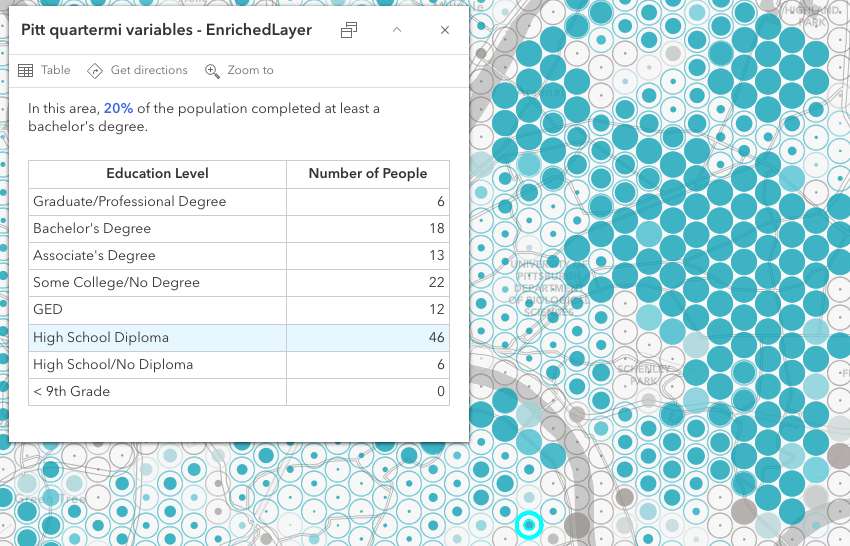This screenshot has height=546, width=850.
Task: Select the High School/No Diploma row
Action: point(238,364)
